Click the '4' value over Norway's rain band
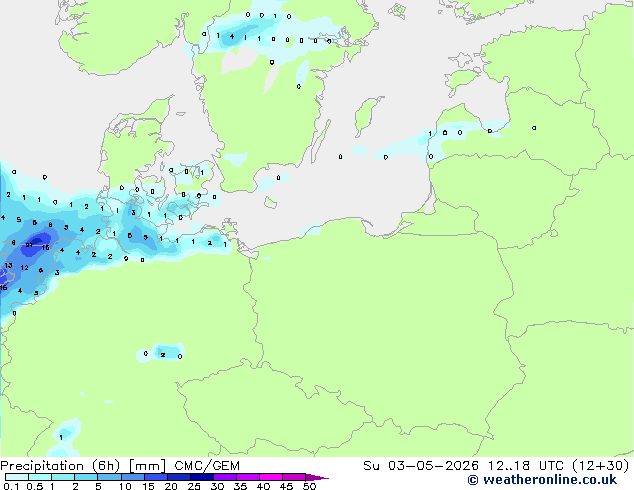The image size is (634, 490). click(x=232, y=36)
